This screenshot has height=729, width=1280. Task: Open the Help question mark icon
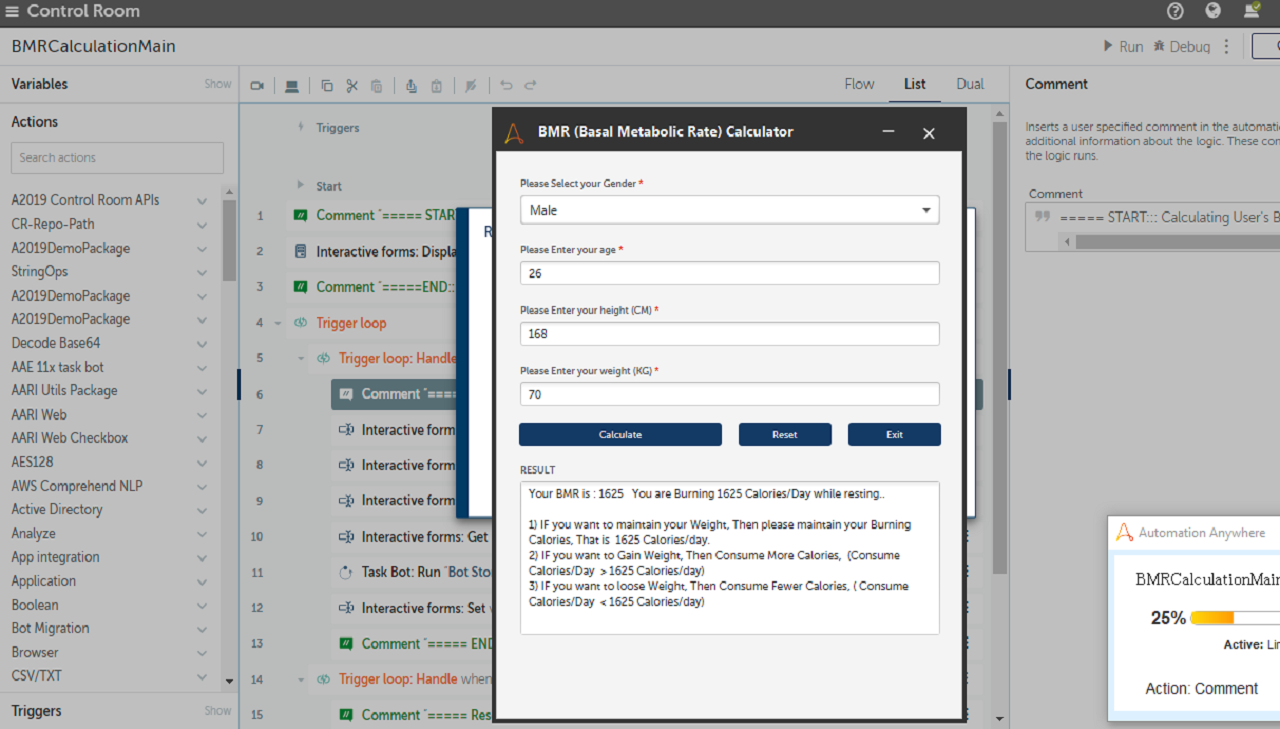[1175, 11]
